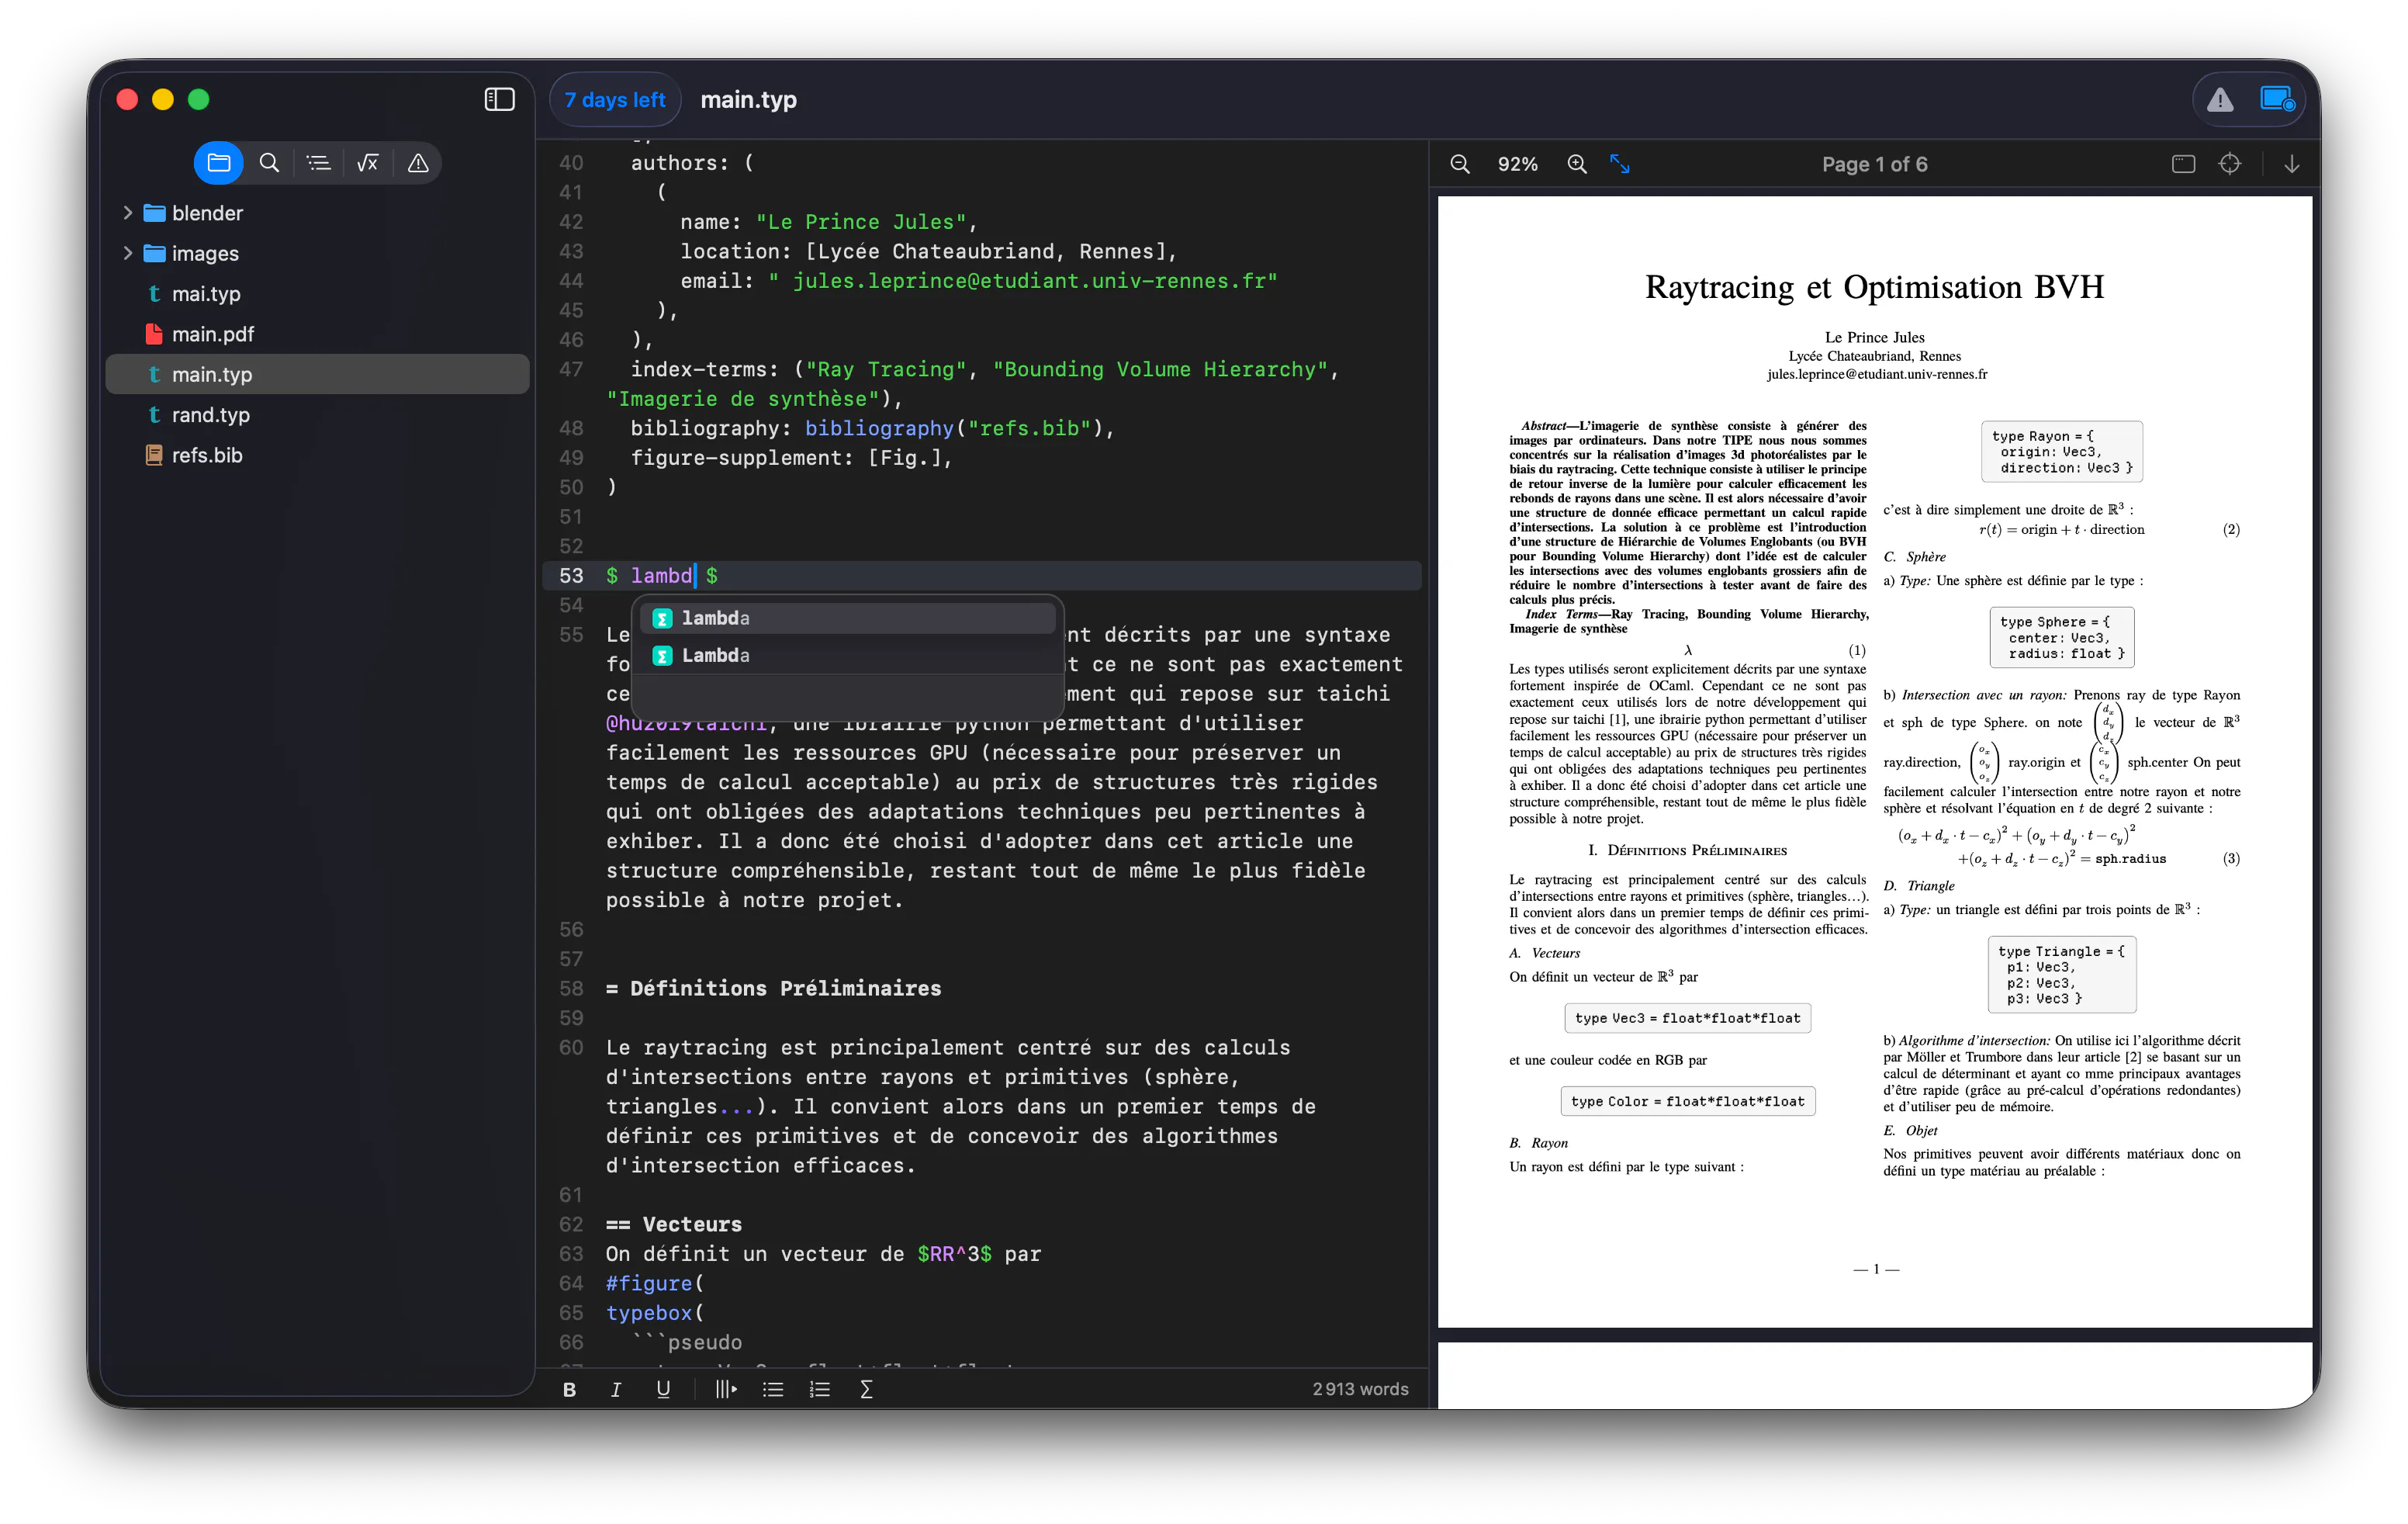Expand the images folder

(127, 253)
